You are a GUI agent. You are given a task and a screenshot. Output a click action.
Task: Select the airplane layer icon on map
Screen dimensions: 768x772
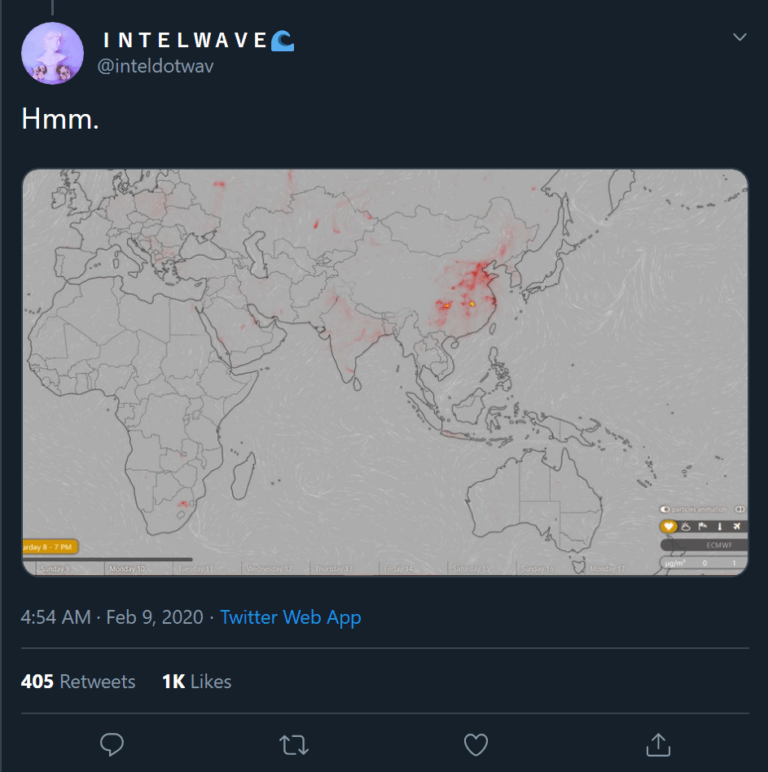pyautogui.click(x=737, y=526)
